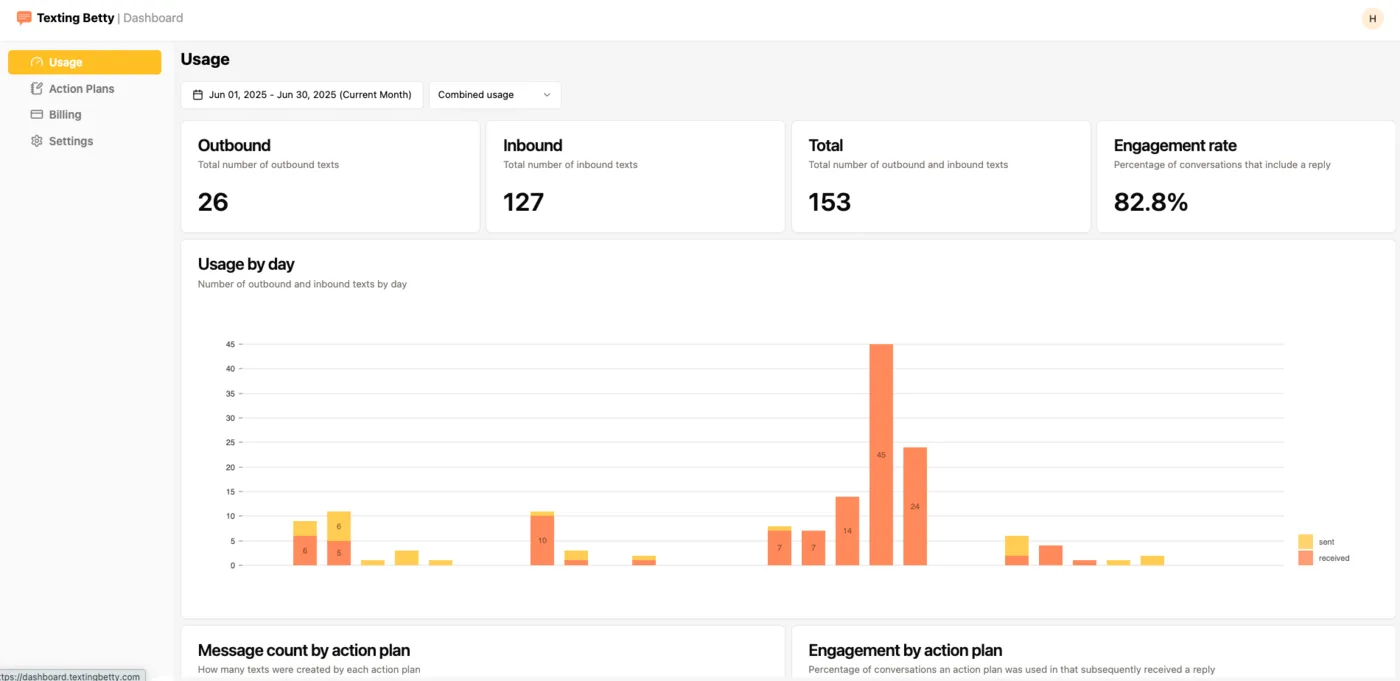The height and width of the screenshot is (681, 1400).
Task: Click the tallest bar labeled 45
Action: tap(881, 455)
